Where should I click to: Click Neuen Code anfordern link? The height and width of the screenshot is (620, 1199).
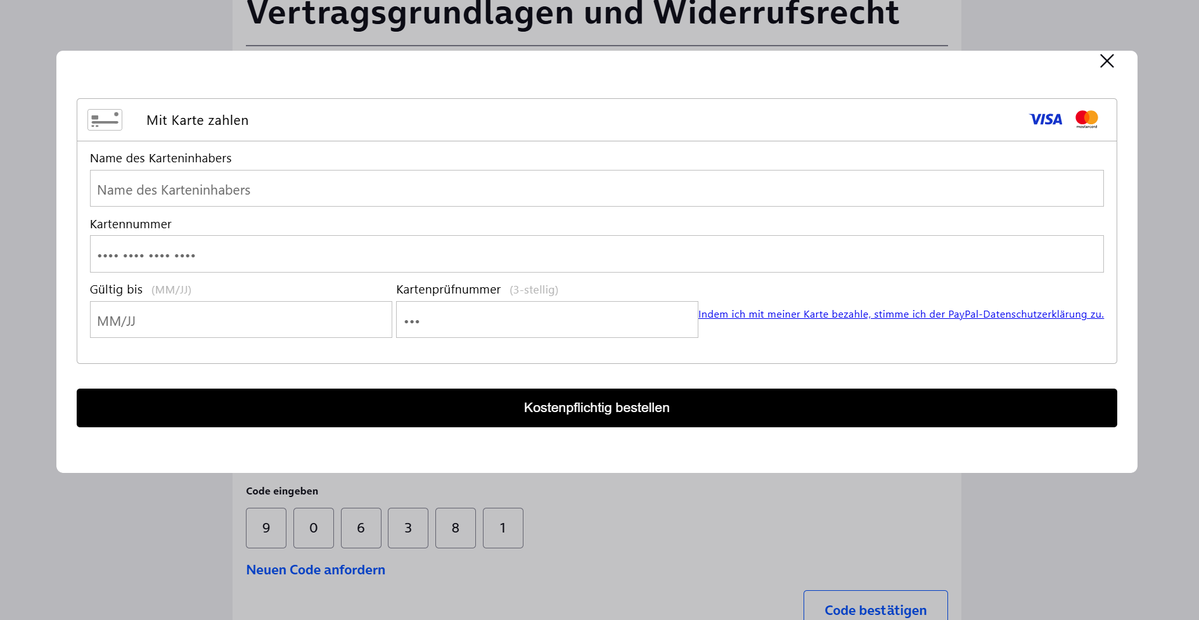pos(316,570)
